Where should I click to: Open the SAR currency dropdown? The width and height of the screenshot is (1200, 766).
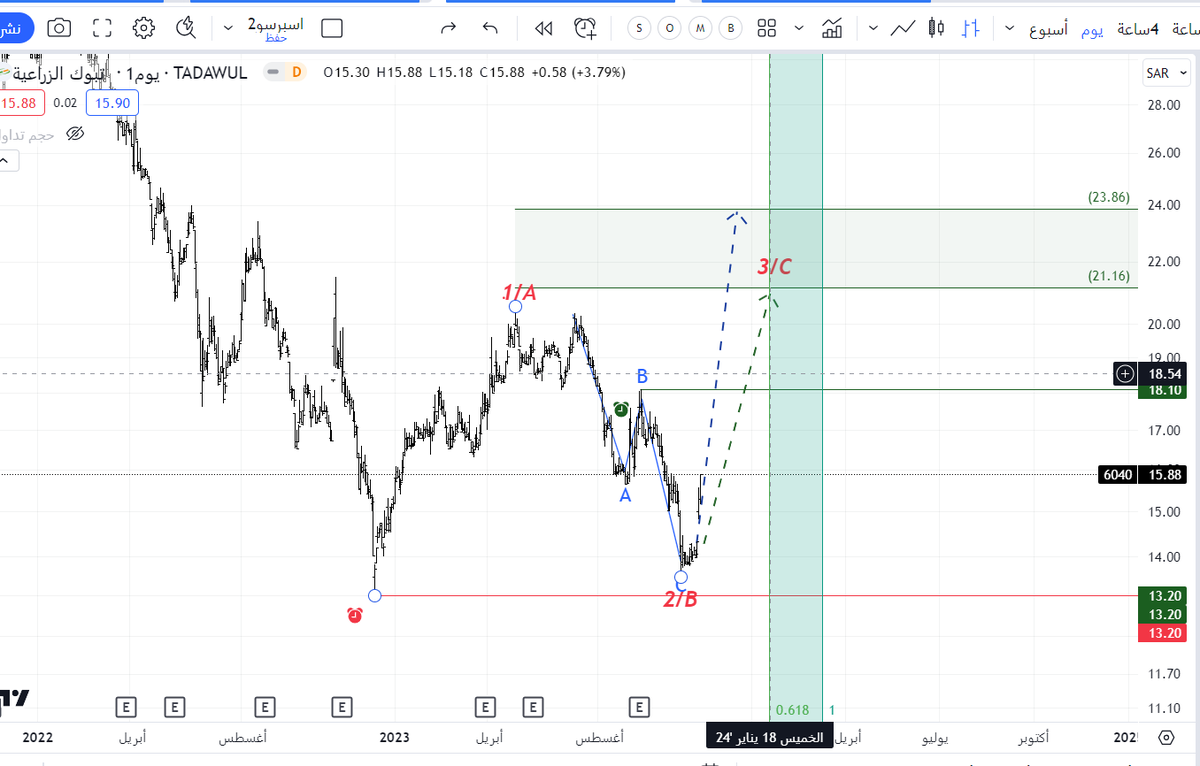pyautogui.click(x=1165, y=73)
